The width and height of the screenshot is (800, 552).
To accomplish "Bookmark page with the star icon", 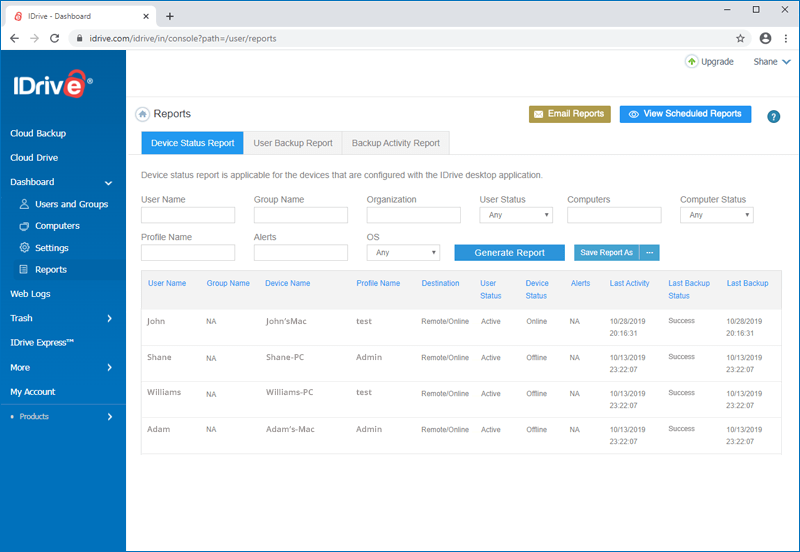I will coord(740,38).
